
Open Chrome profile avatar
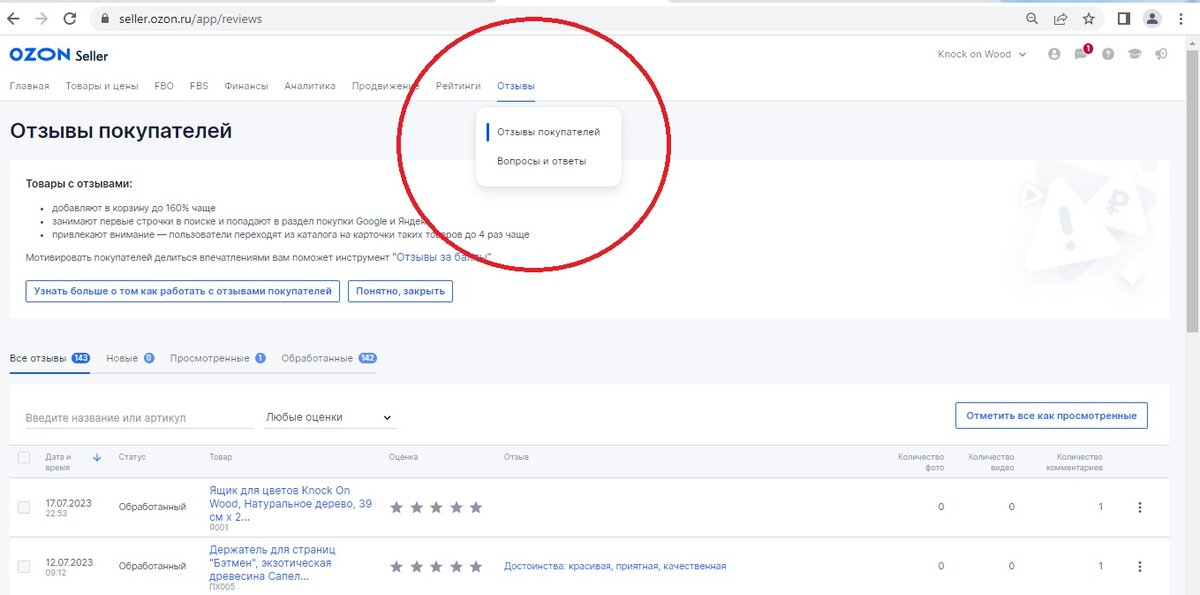(1152, 18)
